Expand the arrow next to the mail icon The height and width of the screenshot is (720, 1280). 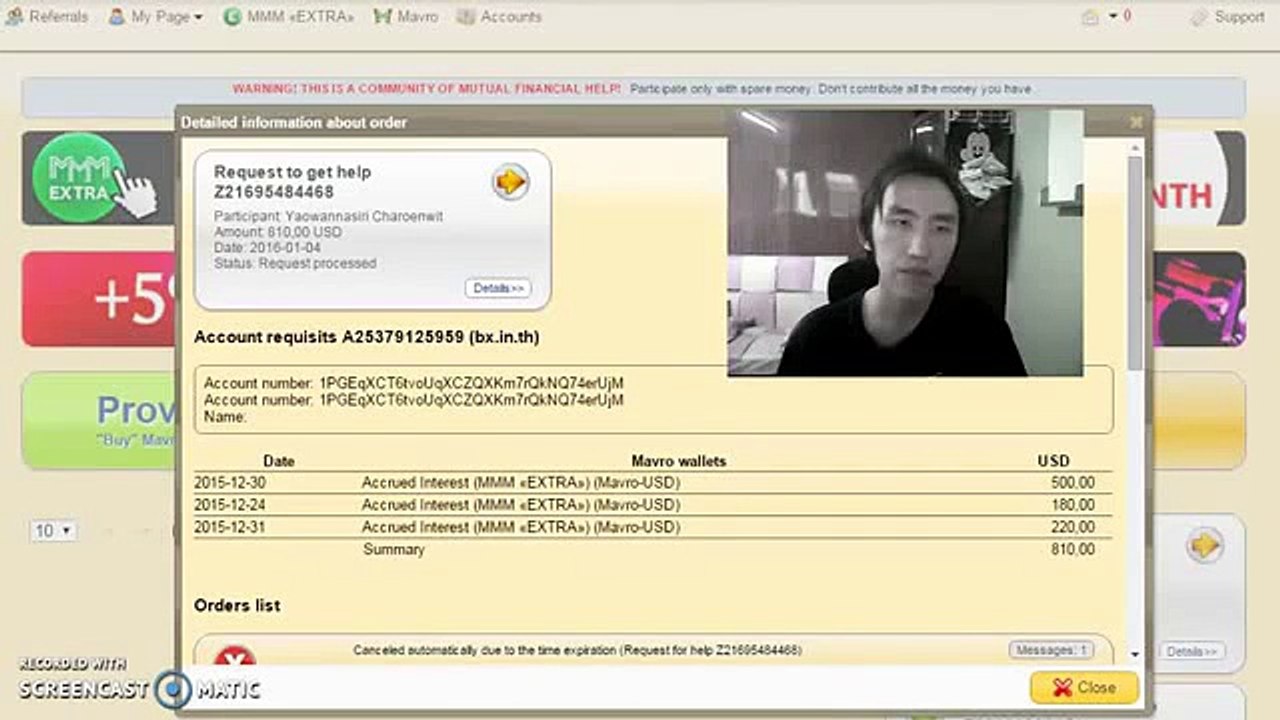tap(1112, 17)
